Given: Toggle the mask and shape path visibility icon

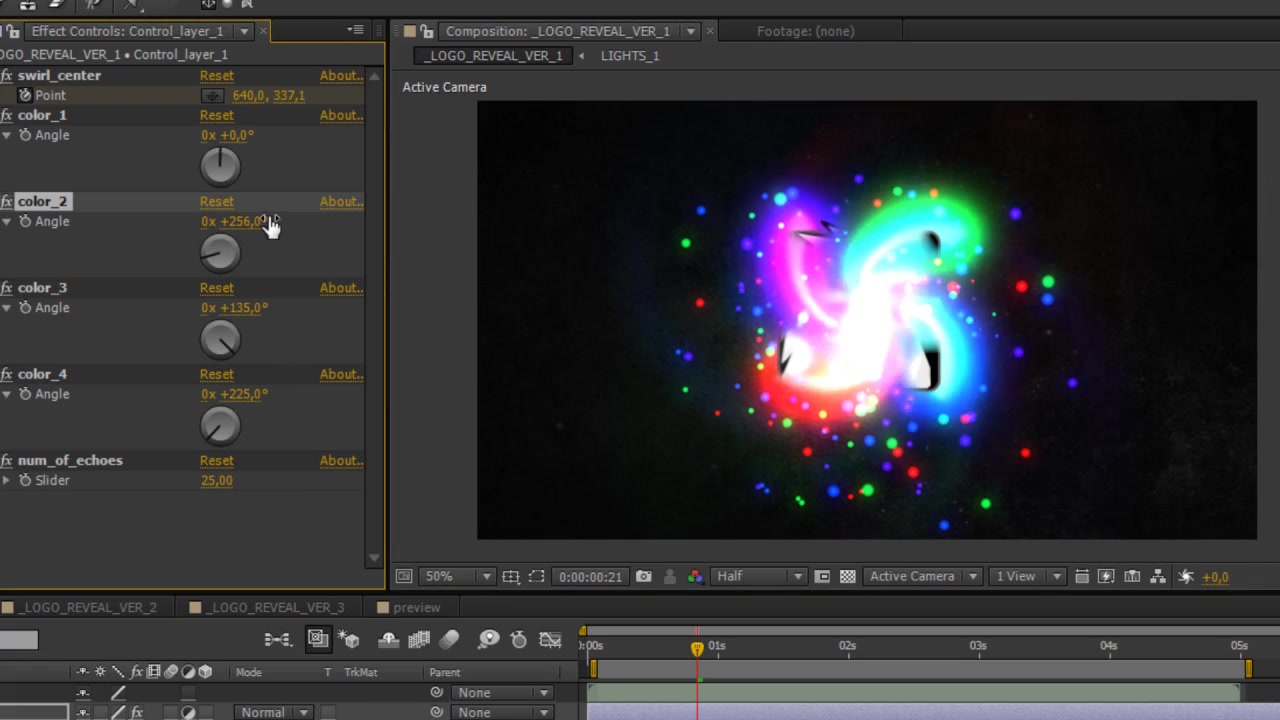Looking at the screenshot, I should (536, 576).
